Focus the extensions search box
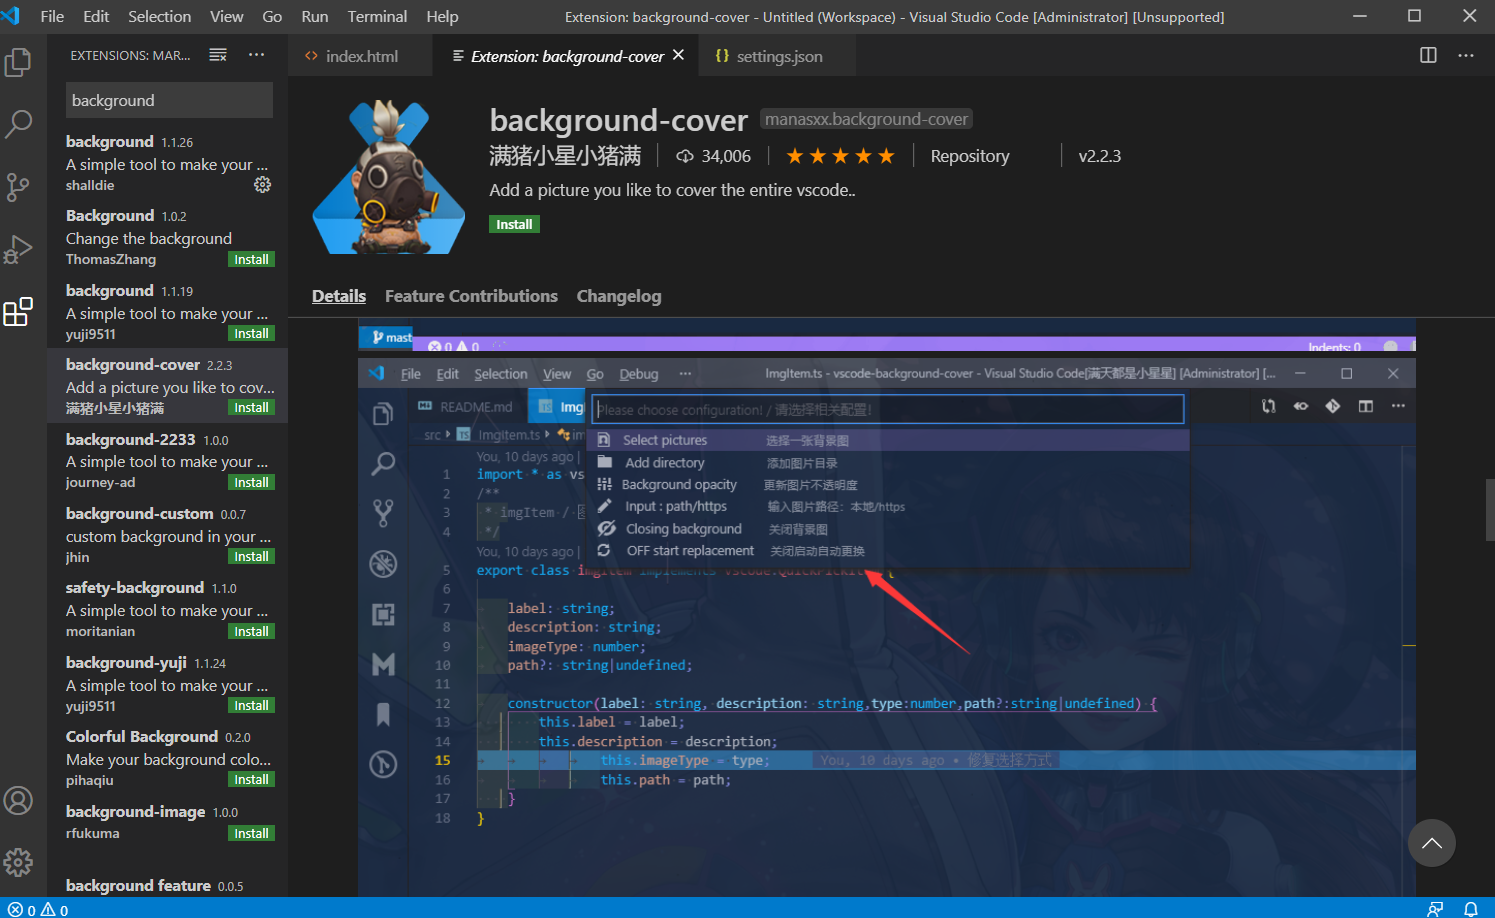The image size is (1495, 918). coord(169,100)
